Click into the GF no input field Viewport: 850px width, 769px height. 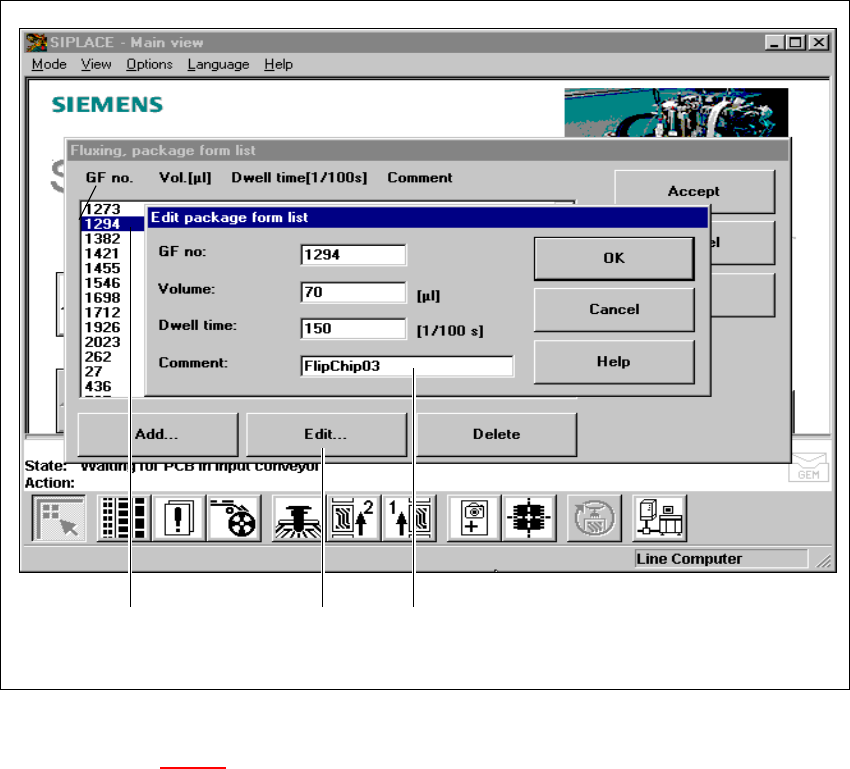[x=353, y=255]
